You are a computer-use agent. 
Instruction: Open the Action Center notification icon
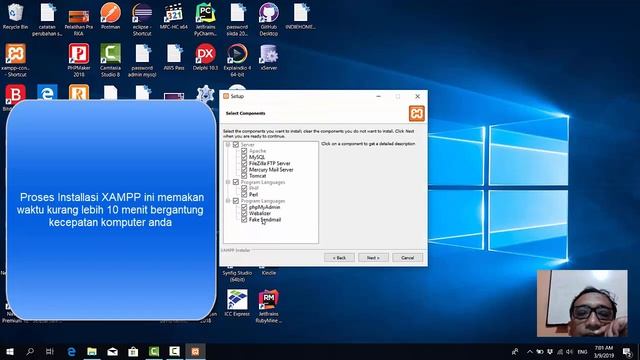(x=627, y=351)
